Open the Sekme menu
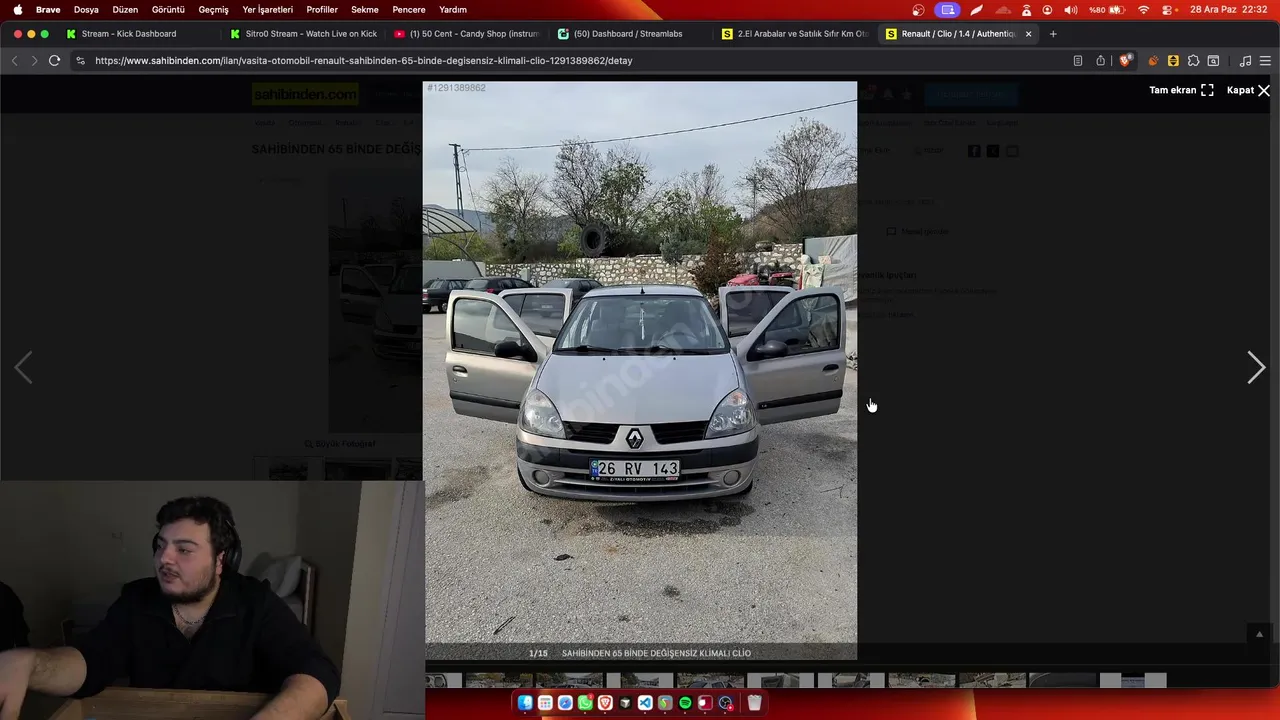The width and height of the screenshot is (1280, 720). click(x=364, y=10)
